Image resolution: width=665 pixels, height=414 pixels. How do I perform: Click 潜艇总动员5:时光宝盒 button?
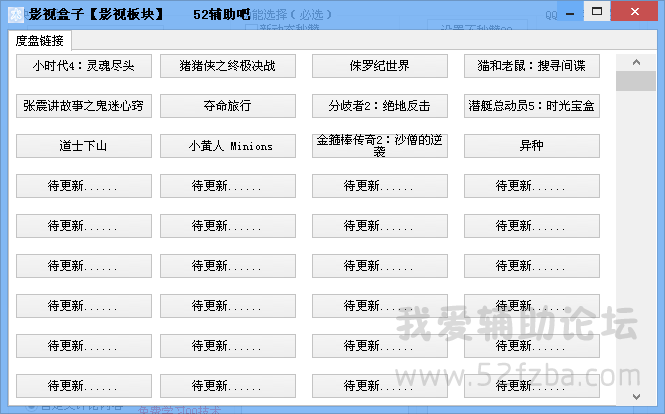(x=532, y=106)
